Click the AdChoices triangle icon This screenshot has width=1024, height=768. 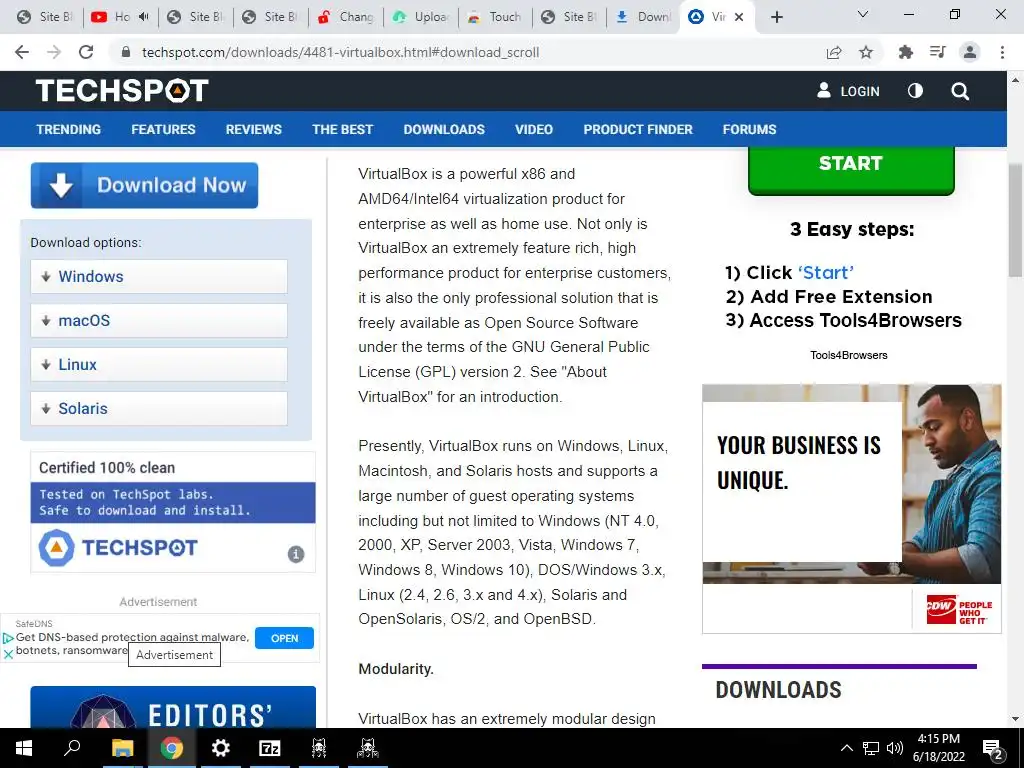click(8, 638)
